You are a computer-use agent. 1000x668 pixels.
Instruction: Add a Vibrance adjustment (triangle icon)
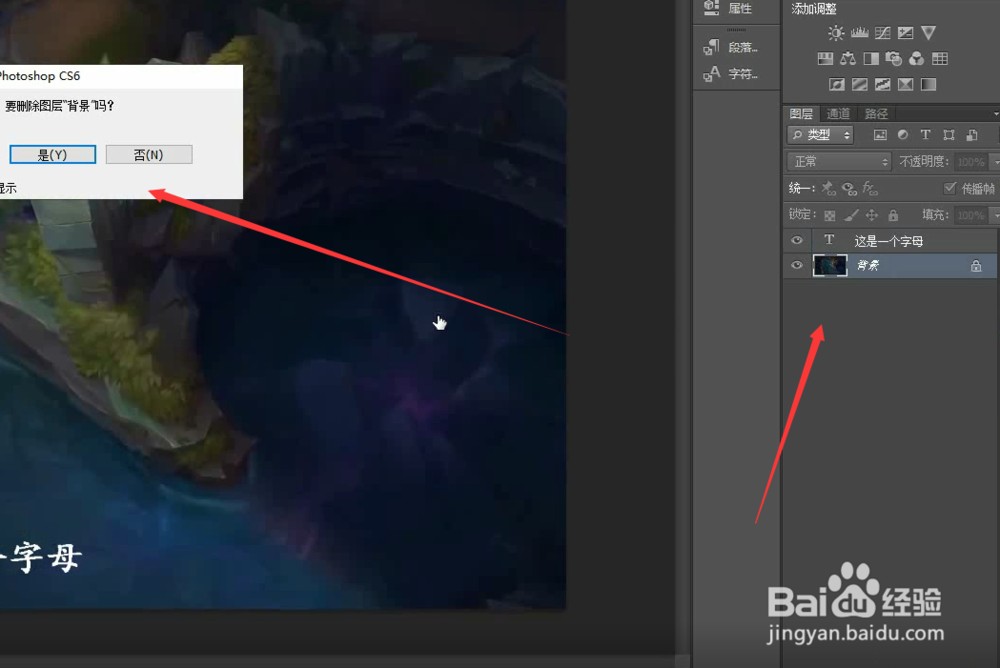coord(929,33)
